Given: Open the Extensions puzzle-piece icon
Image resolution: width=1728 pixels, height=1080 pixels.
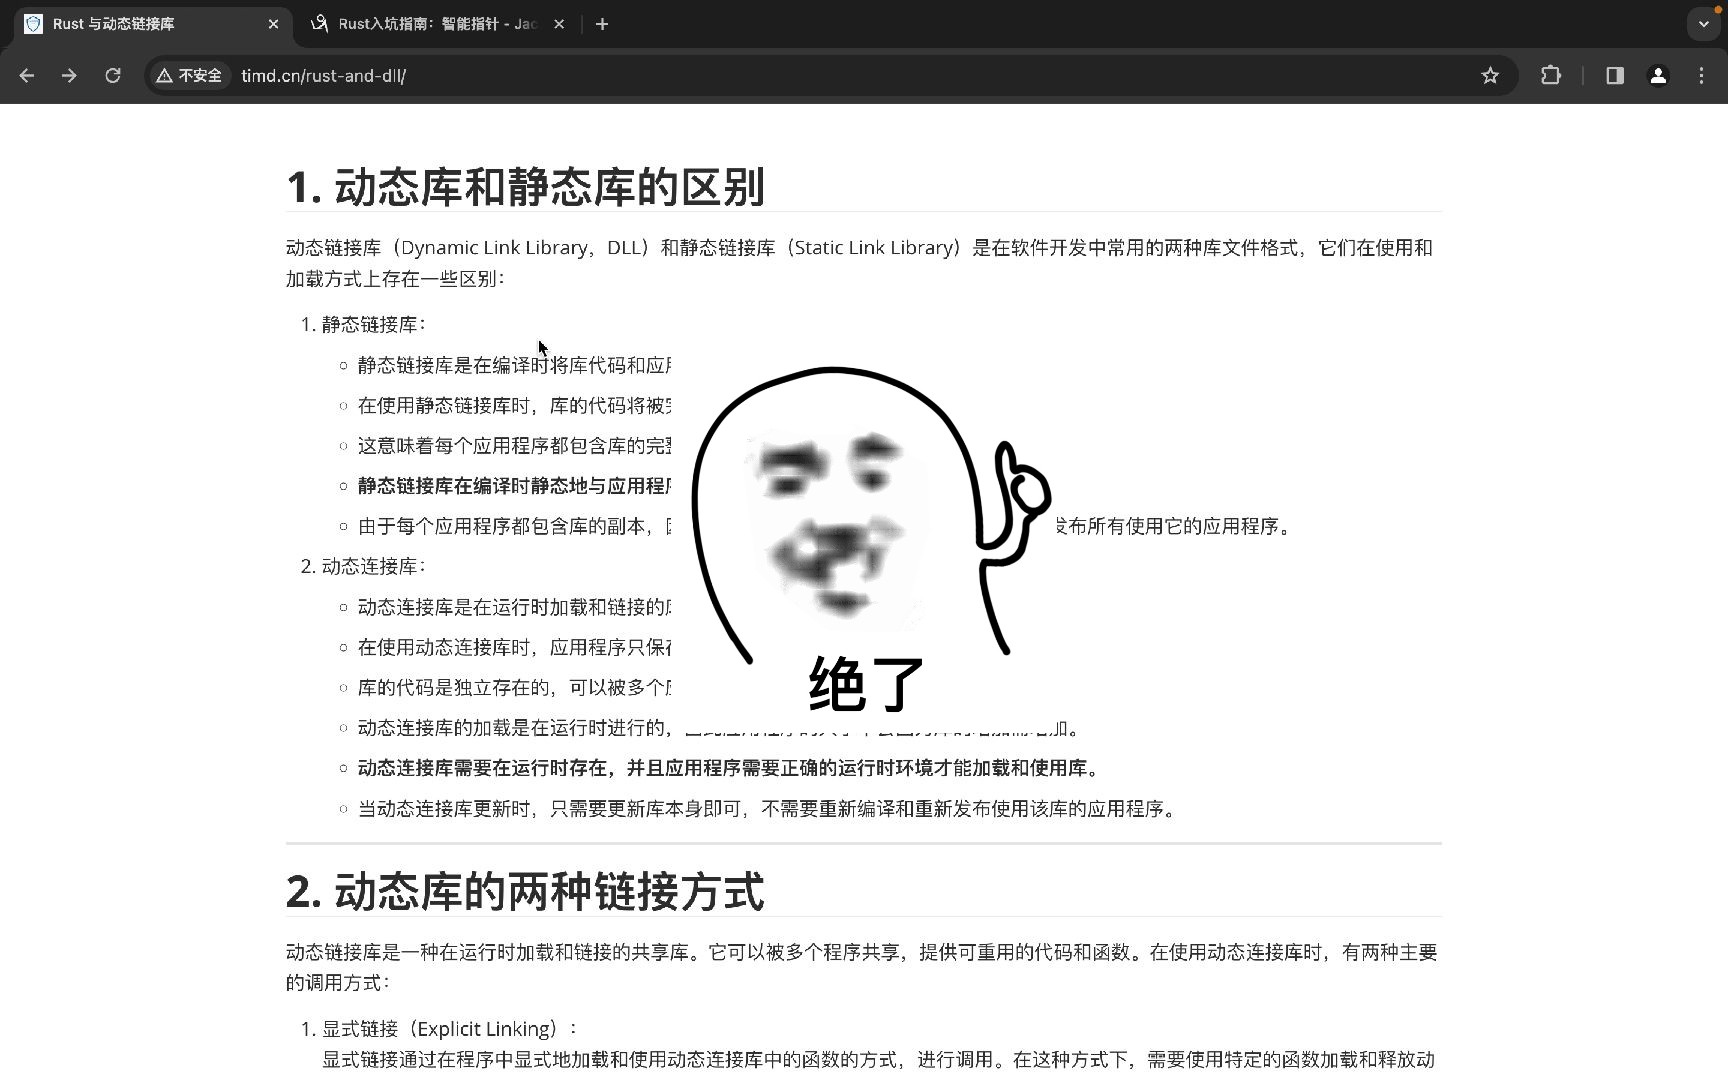Looking at the screenshot, I should tap(1549, 75).
